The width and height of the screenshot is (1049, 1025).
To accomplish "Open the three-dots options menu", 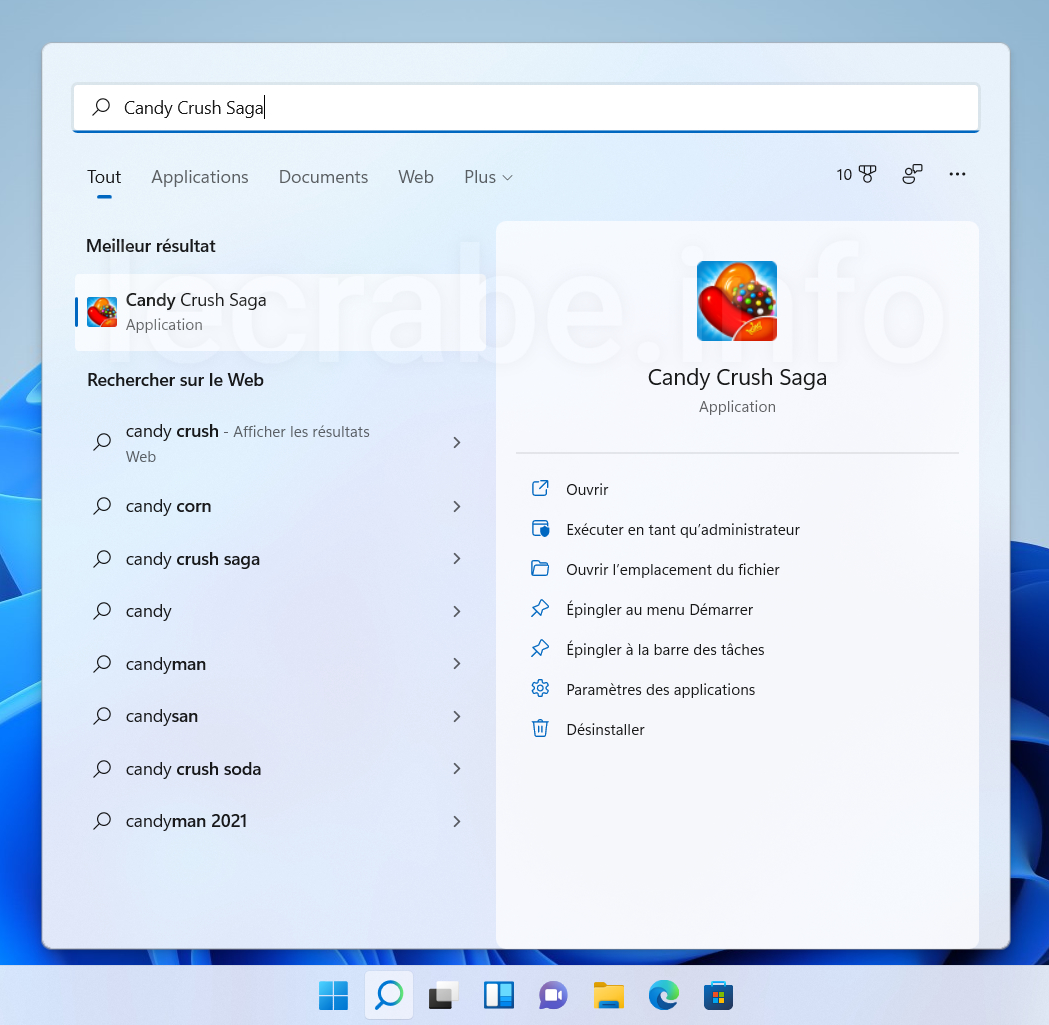I will [957, 174].
